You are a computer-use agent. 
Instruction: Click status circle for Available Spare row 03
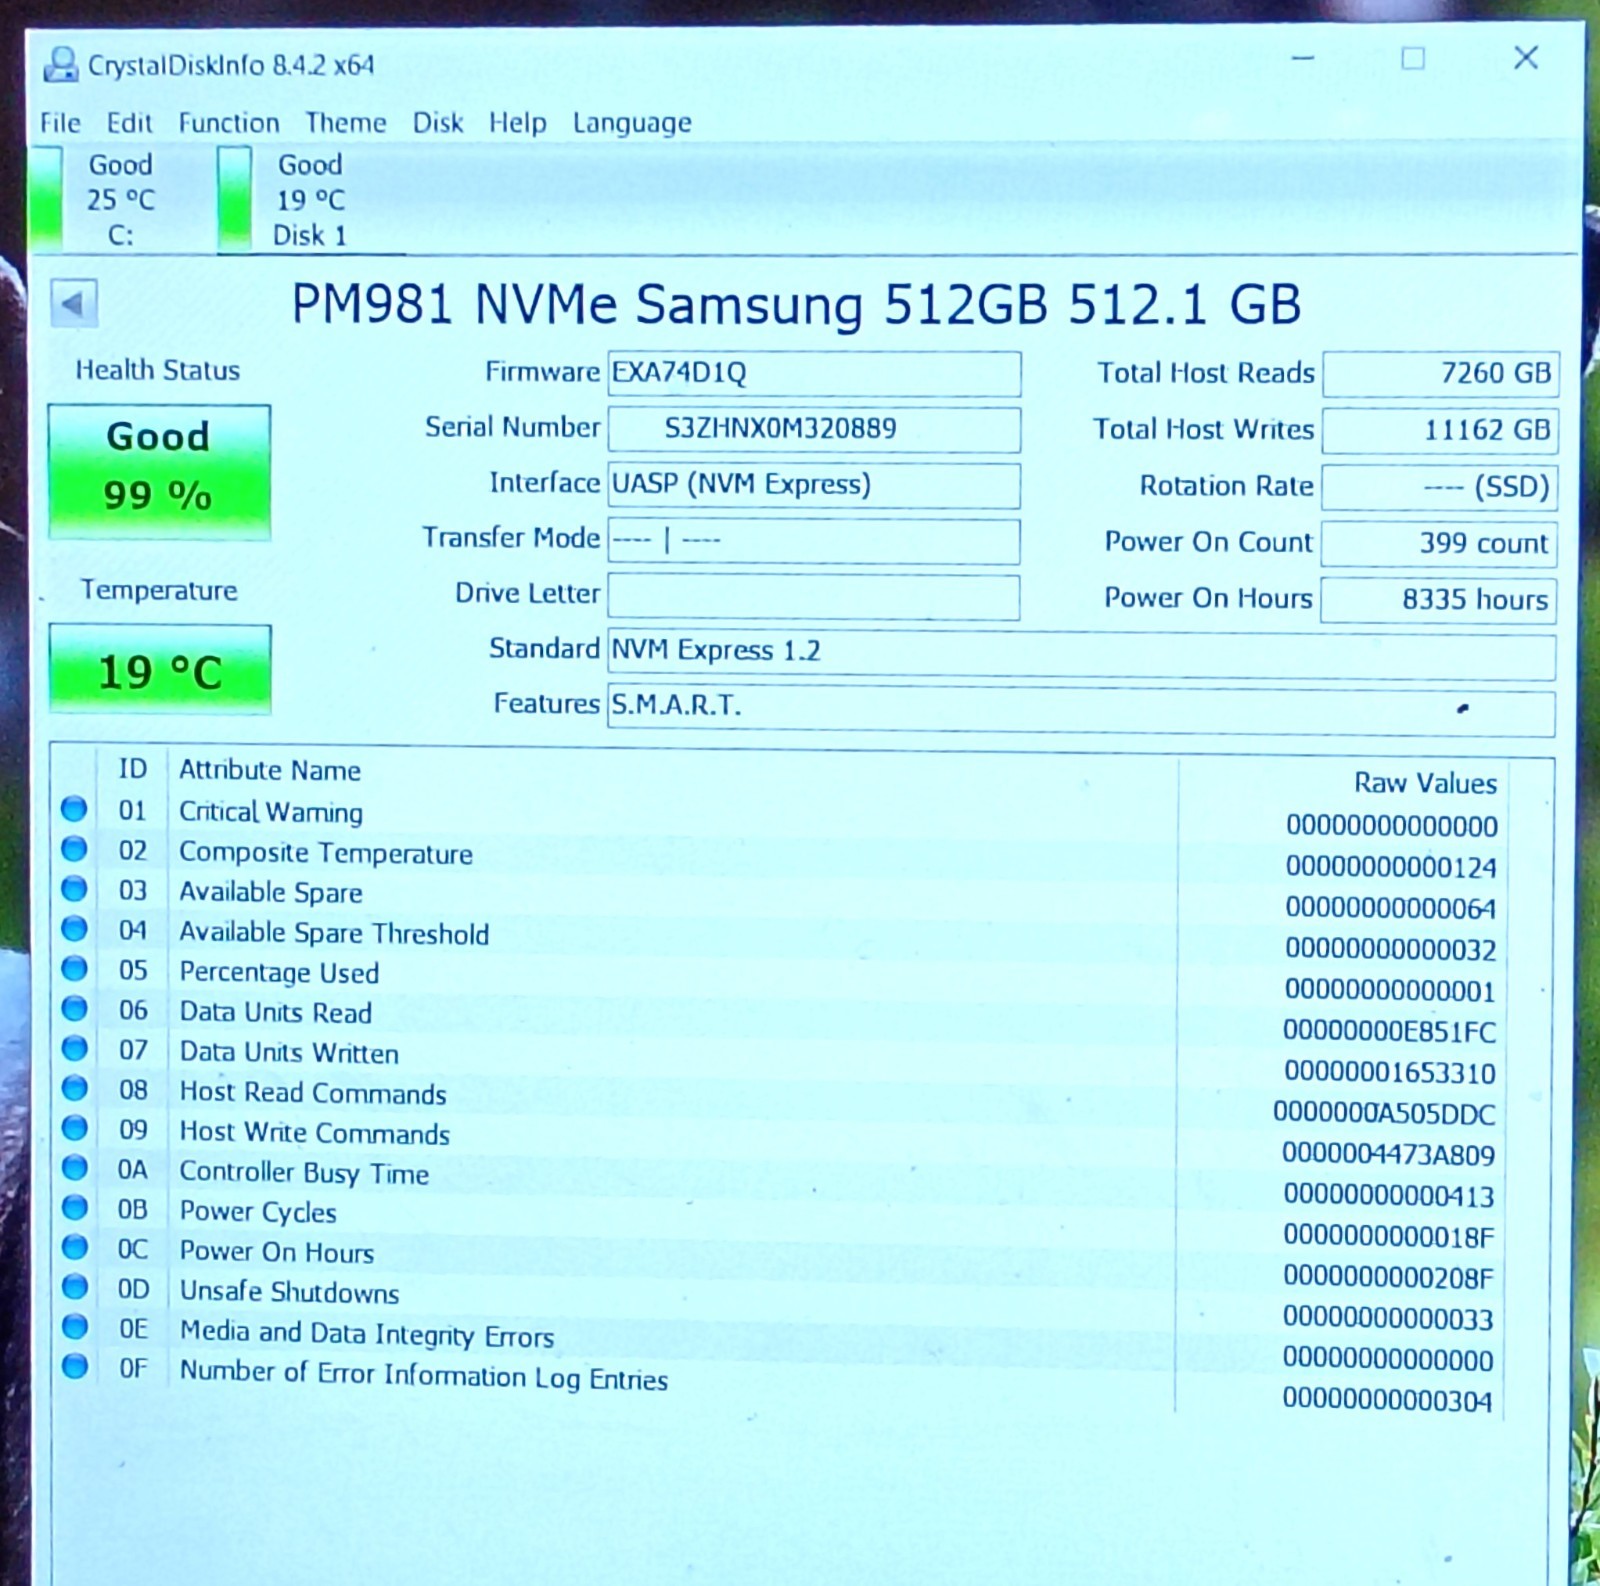[74, 889]
